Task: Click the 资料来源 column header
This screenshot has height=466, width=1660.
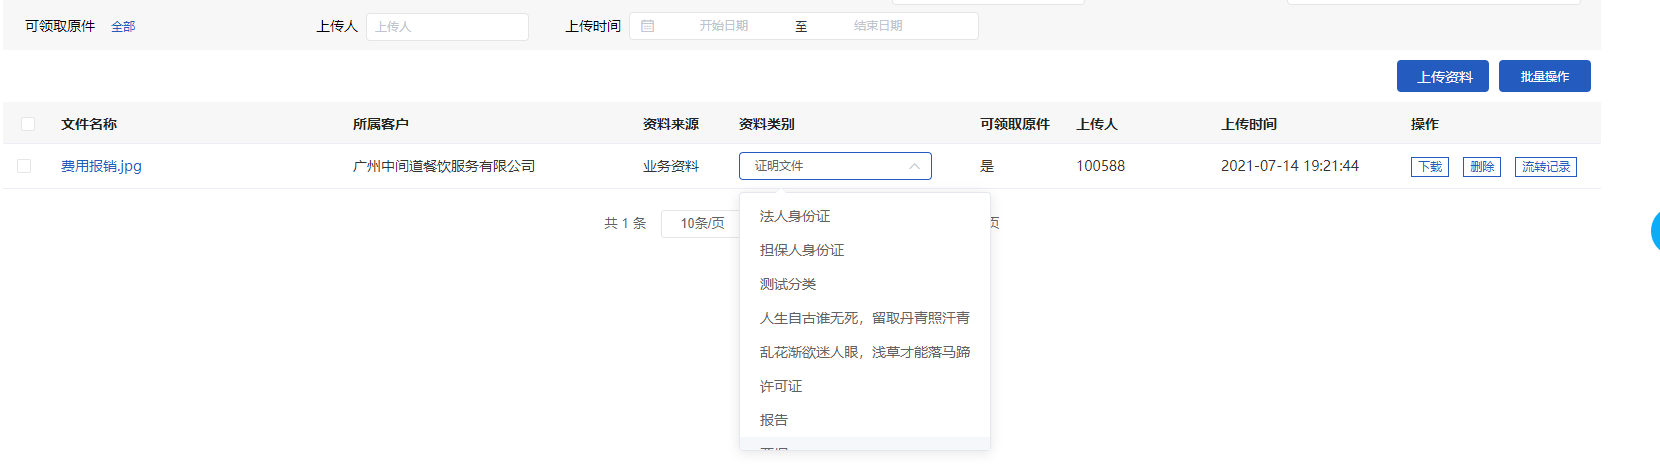Action: click(x=671, y=124)
